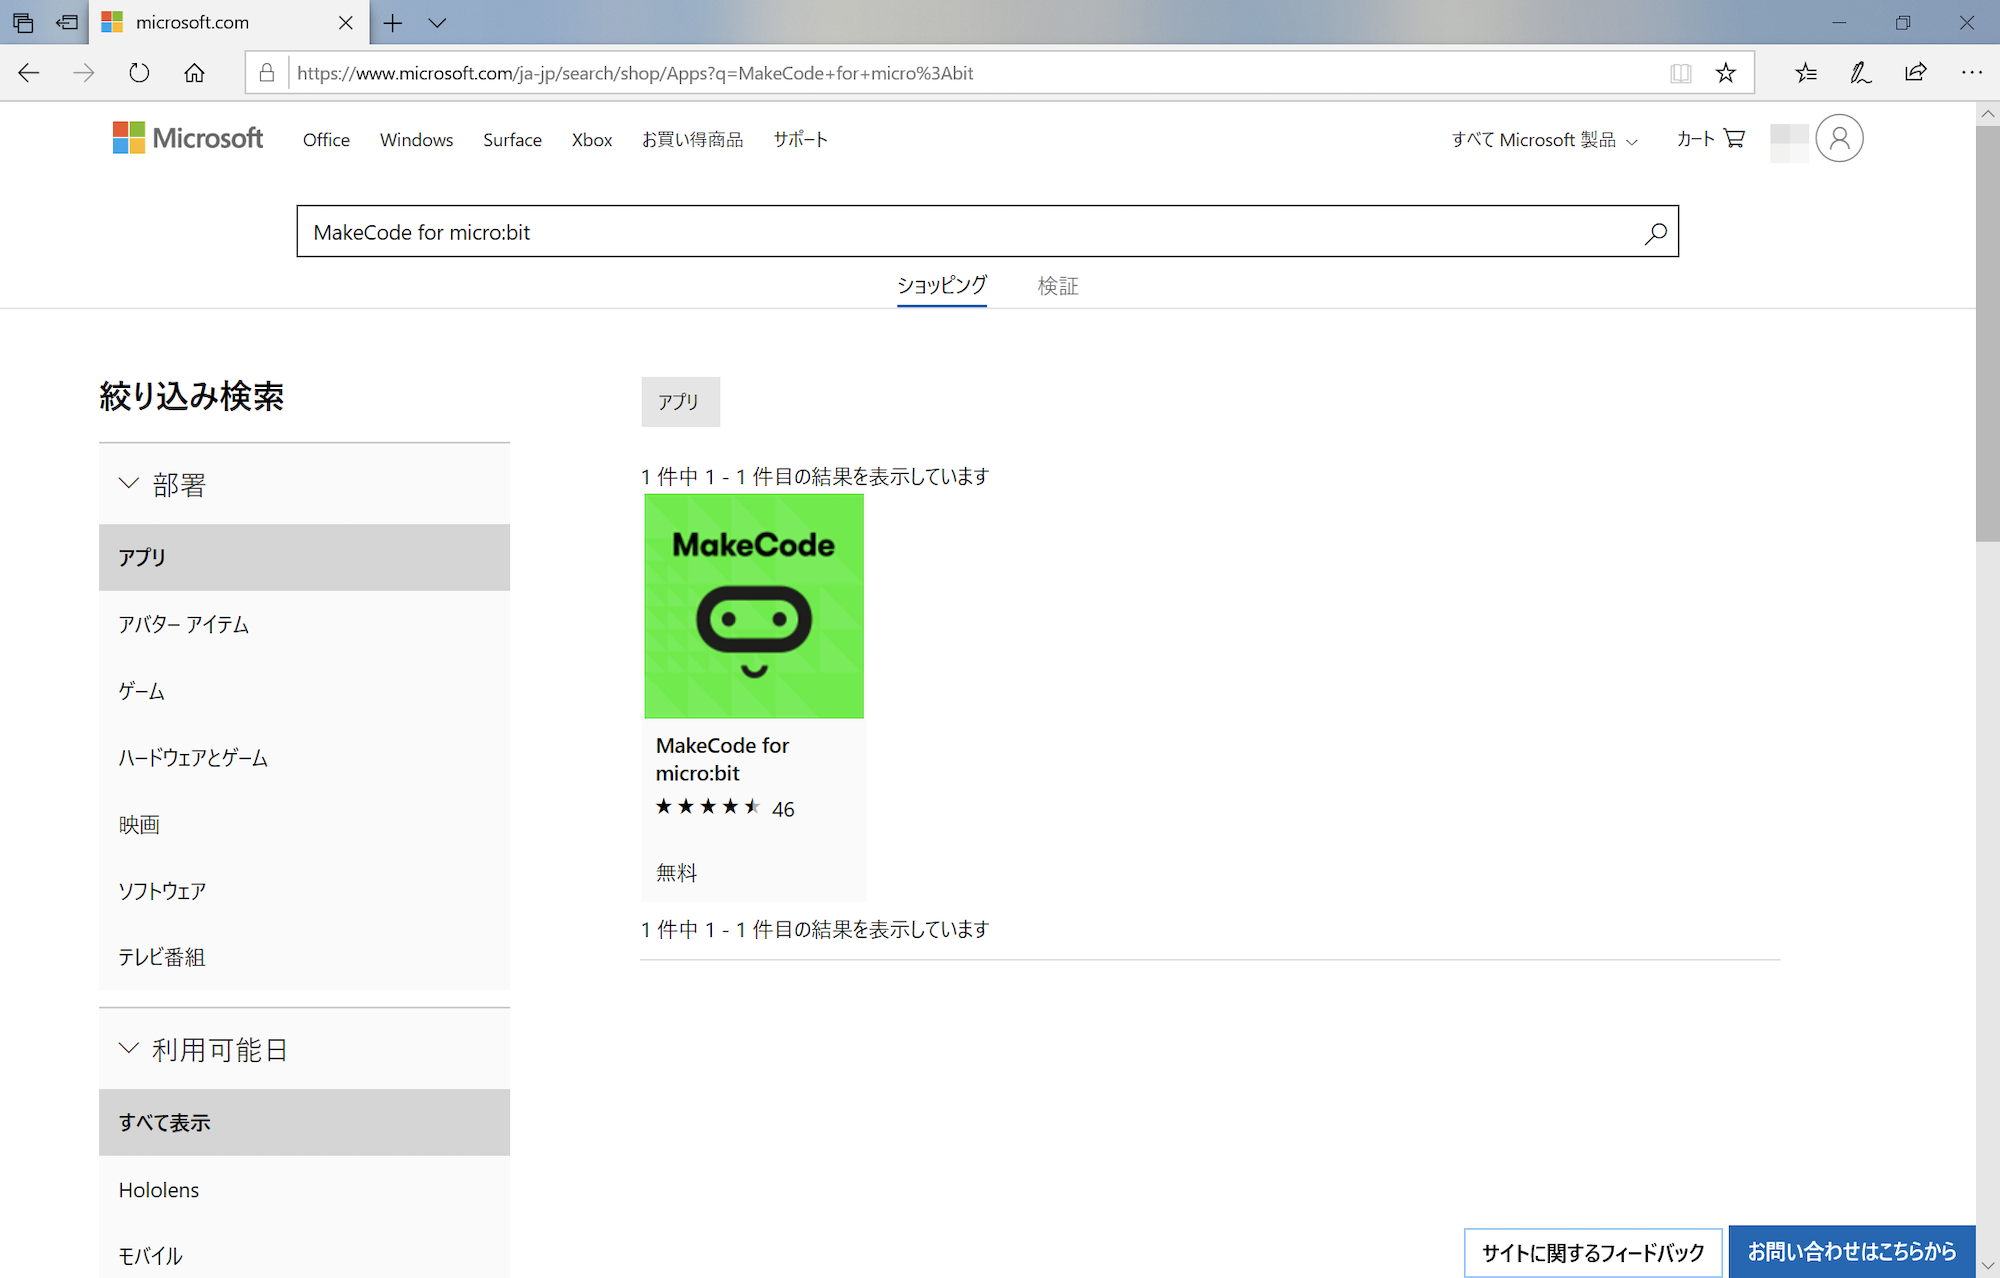2000x1278 pixels.
Task: Click the Microsoft logo
Action: (188, 138)
